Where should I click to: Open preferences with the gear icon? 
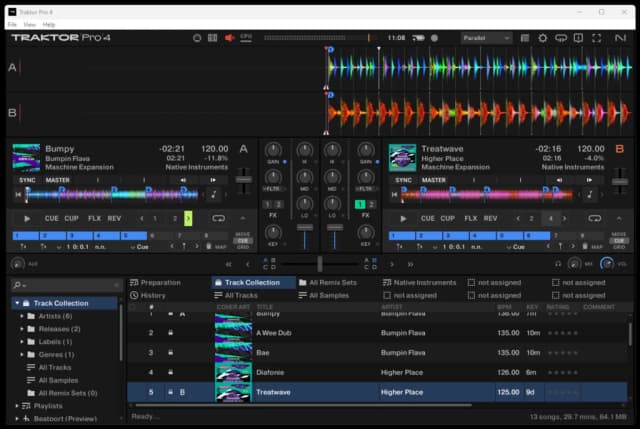pyautogui.click(x=542, y=38)
